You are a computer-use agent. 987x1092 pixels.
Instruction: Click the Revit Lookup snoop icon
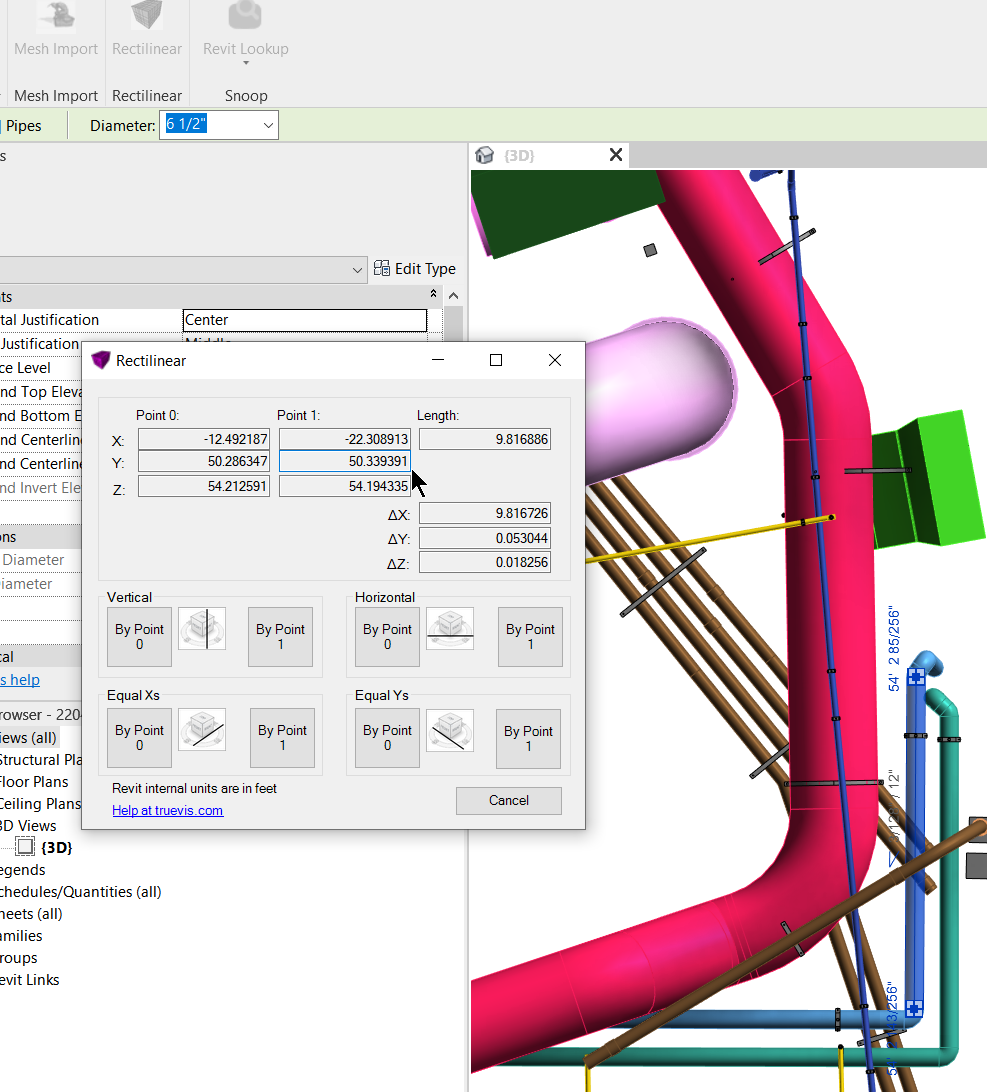[245, 17]
